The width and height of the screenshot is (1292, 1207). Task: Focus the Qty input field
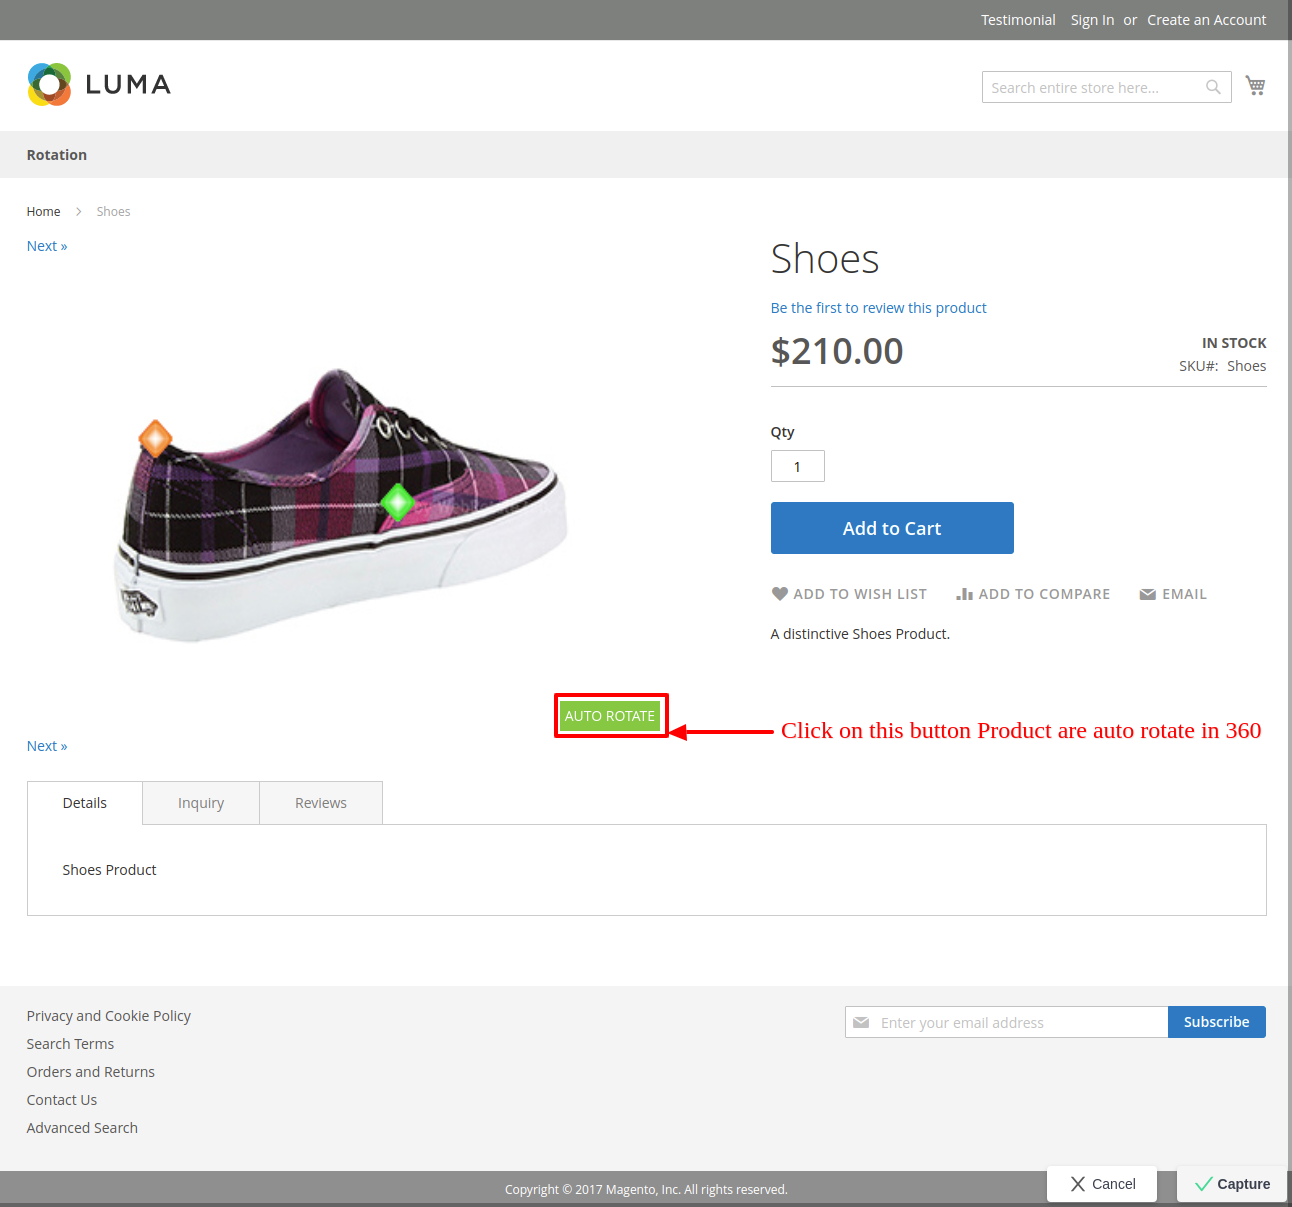tap(797, 466)
